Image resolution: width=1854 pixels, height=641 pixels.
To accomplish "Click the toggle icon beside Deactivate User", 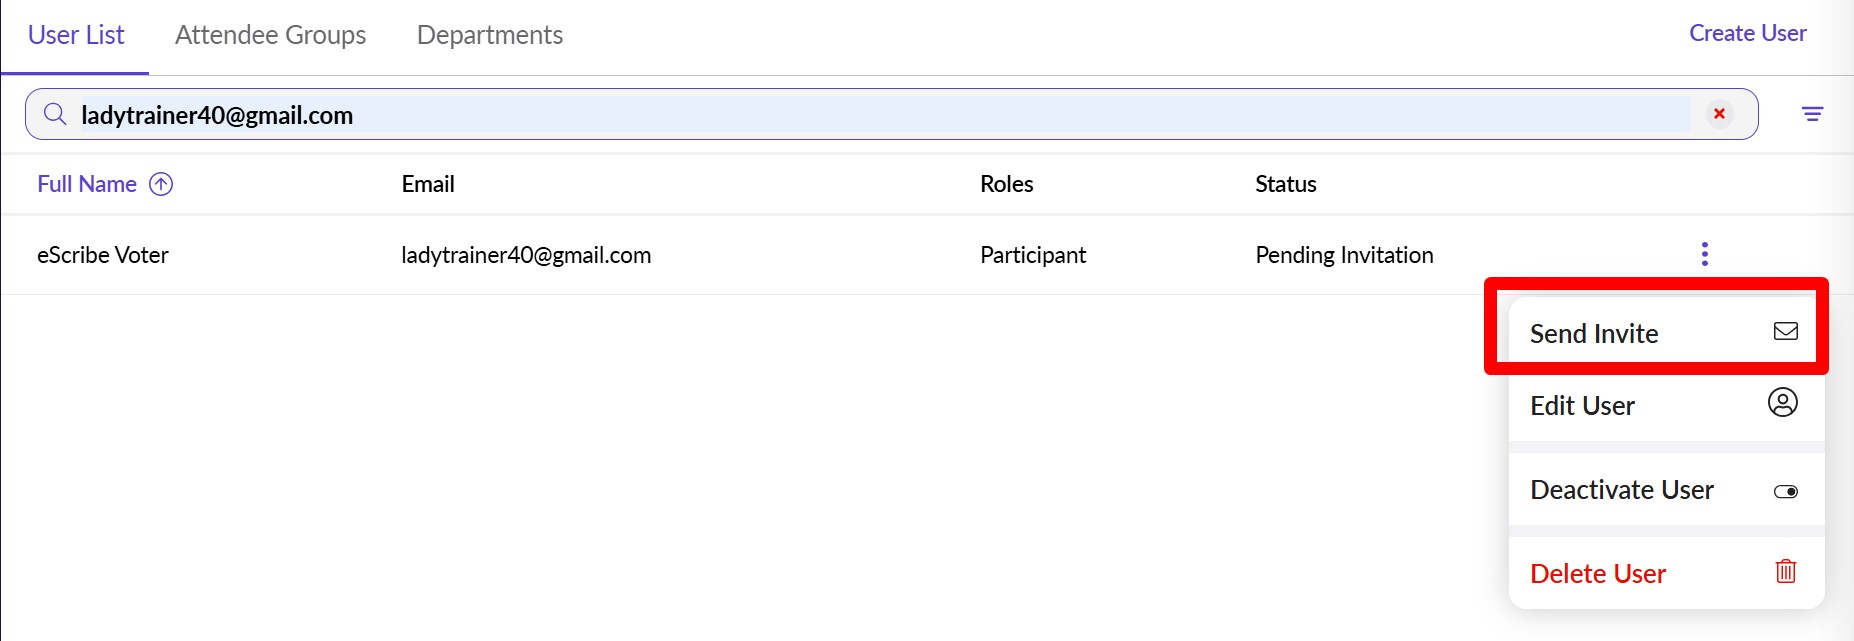I will 1785,491.
